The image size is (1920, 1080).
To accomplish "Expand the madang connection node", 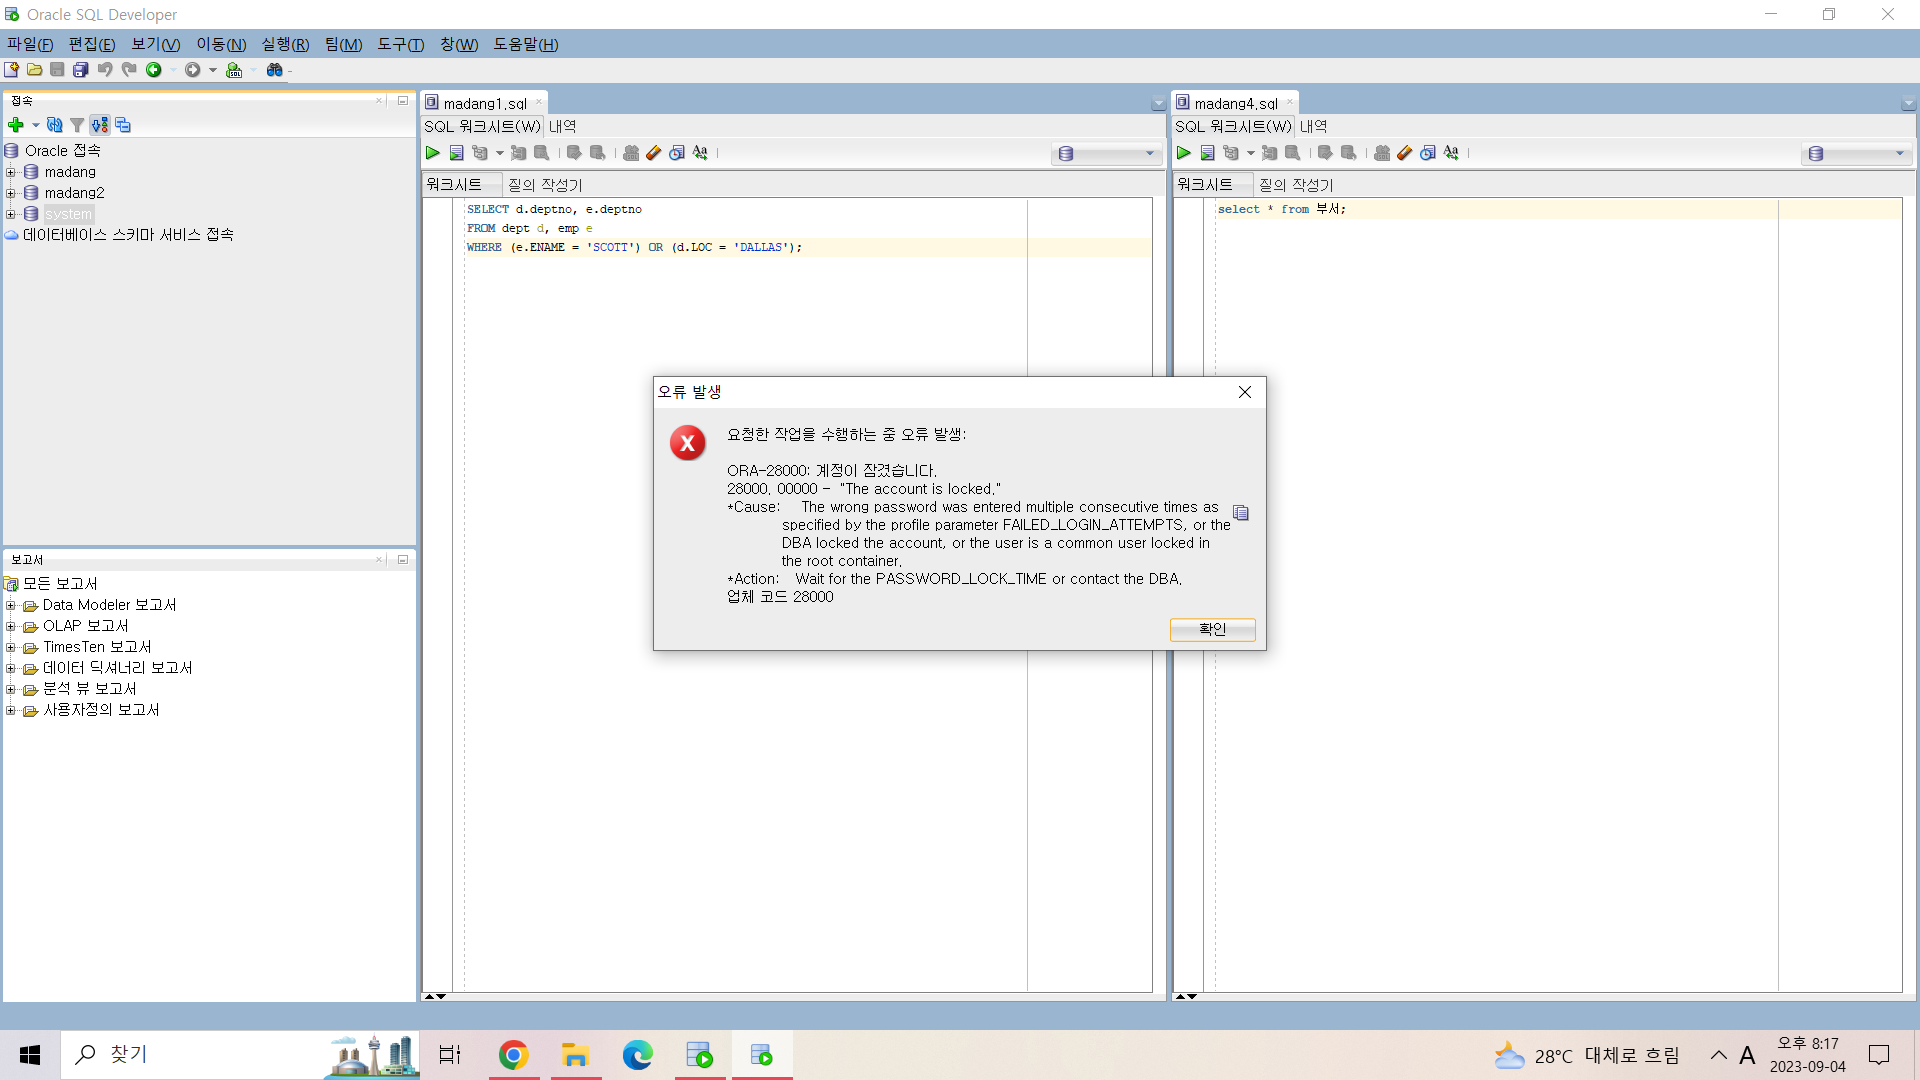I will pos(11,172).
